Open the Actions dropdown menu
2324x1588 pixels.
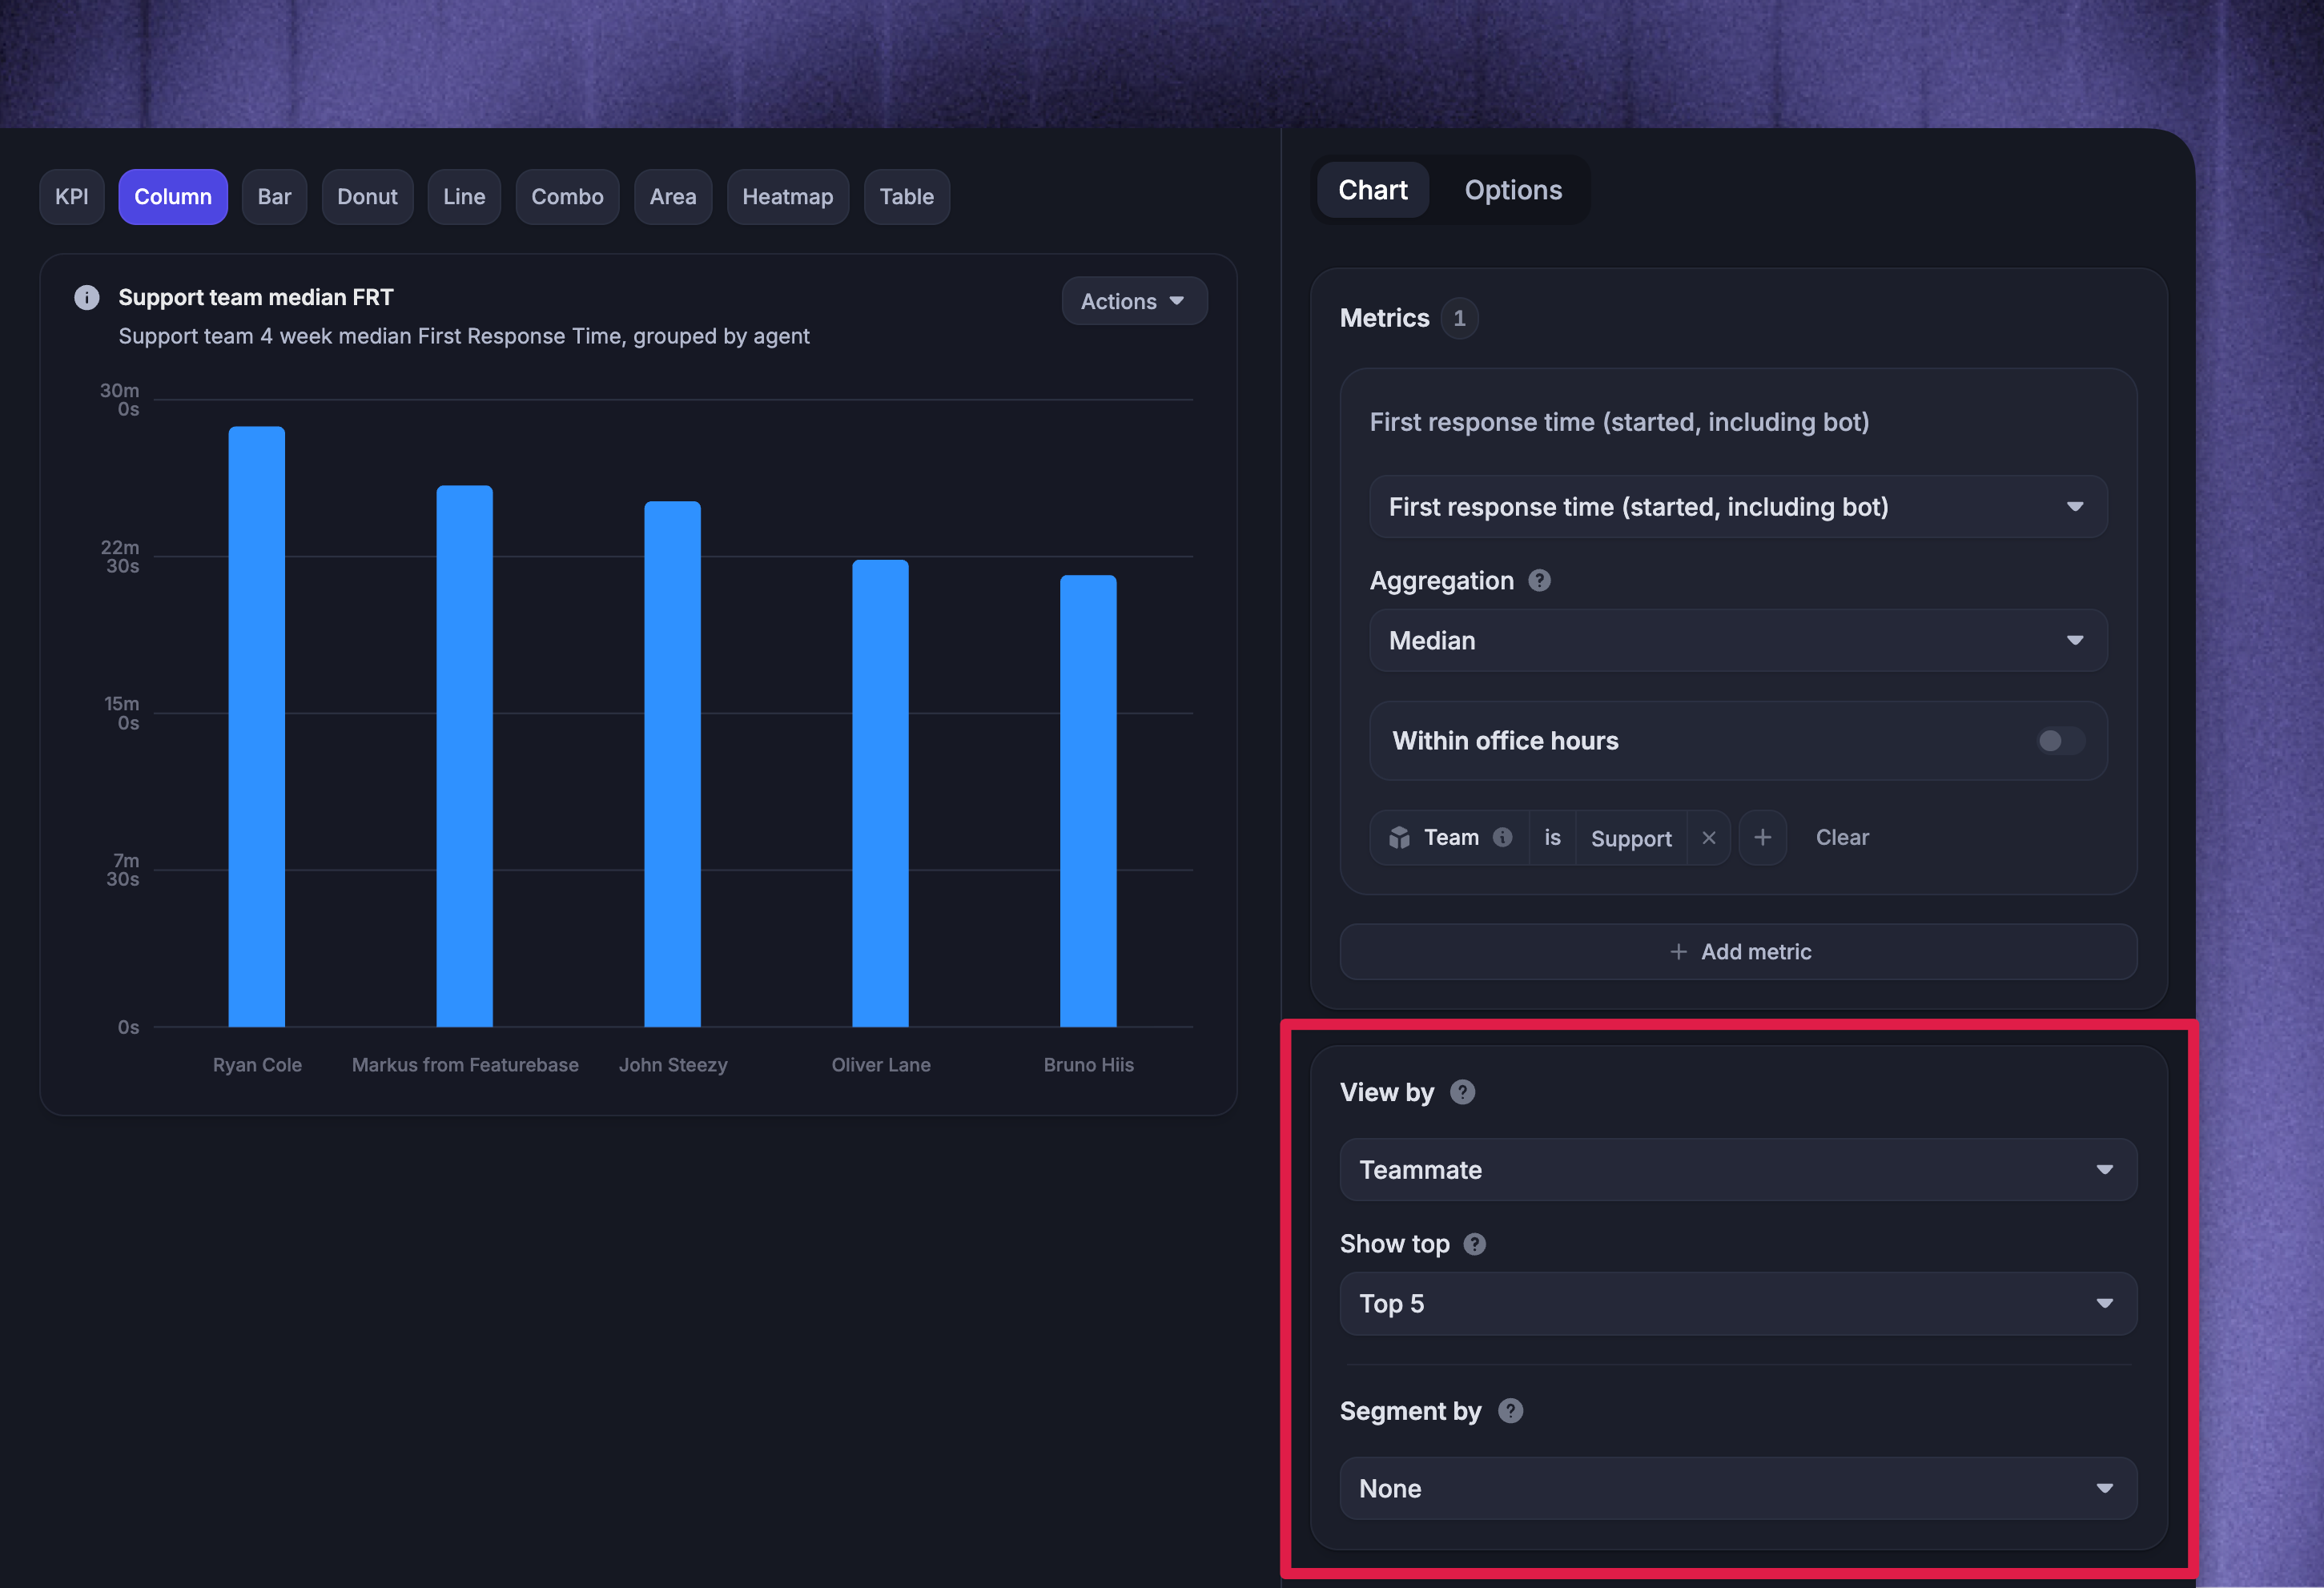click(1134, 301)
